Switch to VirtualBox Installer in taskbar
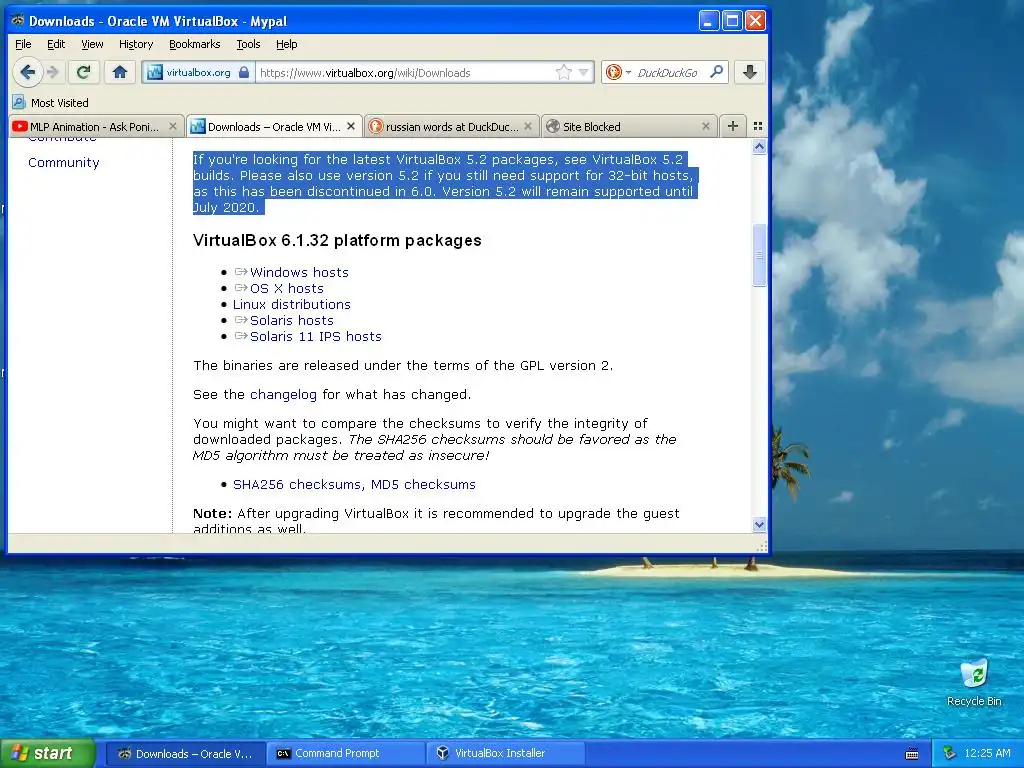1024x768 pixels. (505, 753)
